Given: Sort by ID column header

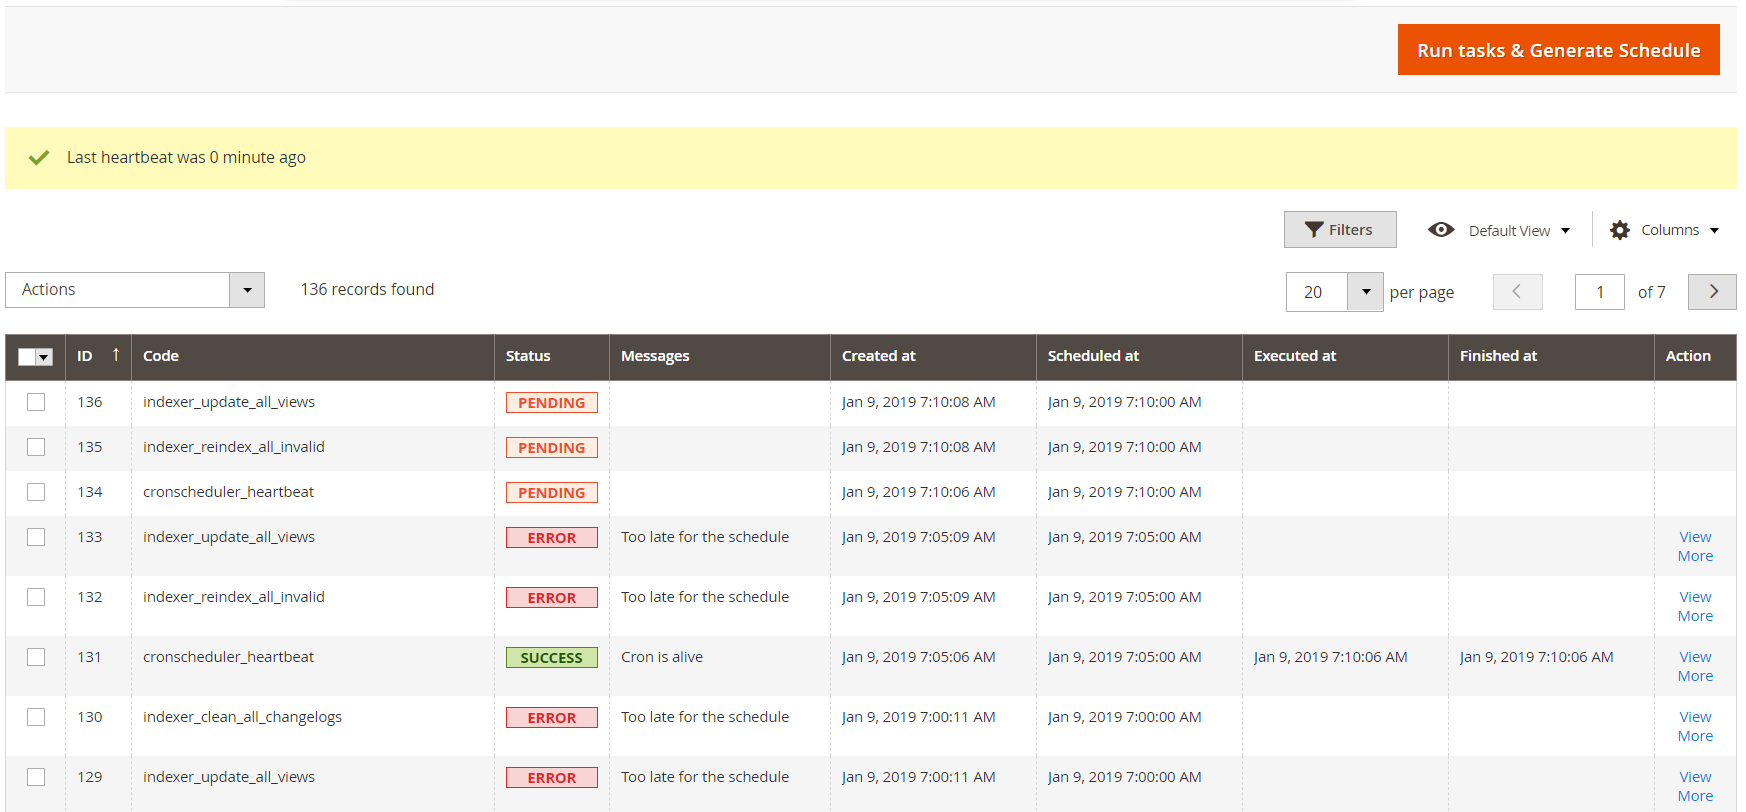Looking at the screenshot, I should [98, 356].
